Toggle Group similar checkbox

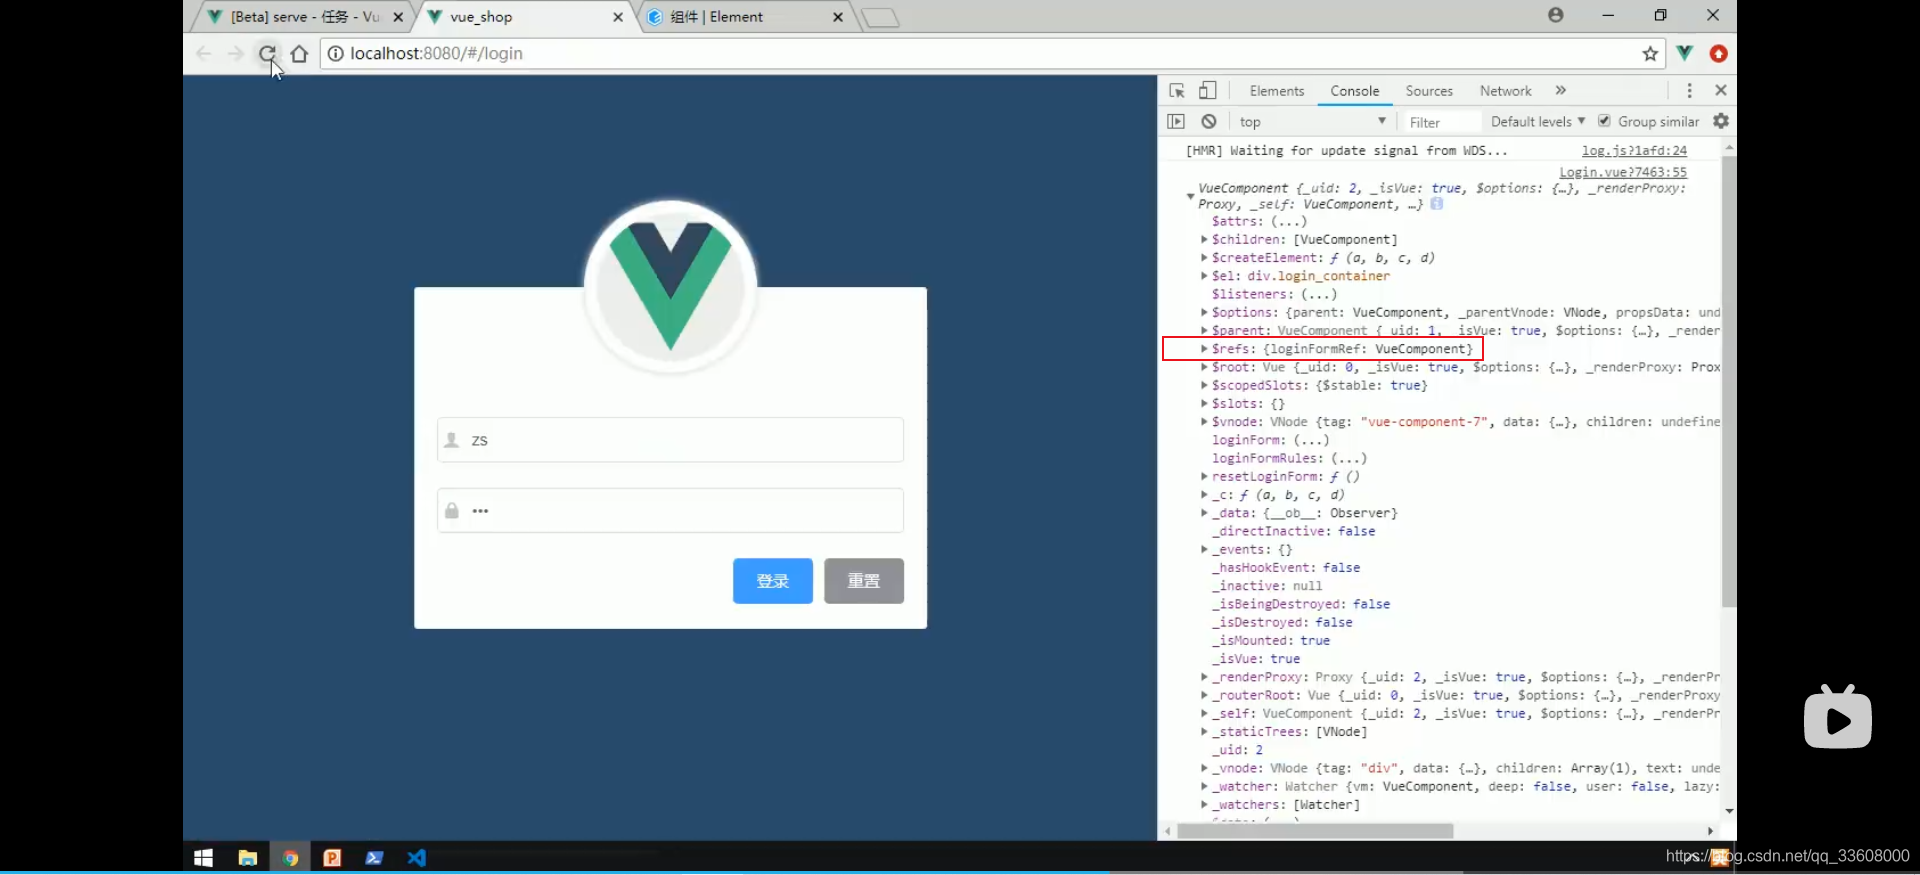[1604, 121]
